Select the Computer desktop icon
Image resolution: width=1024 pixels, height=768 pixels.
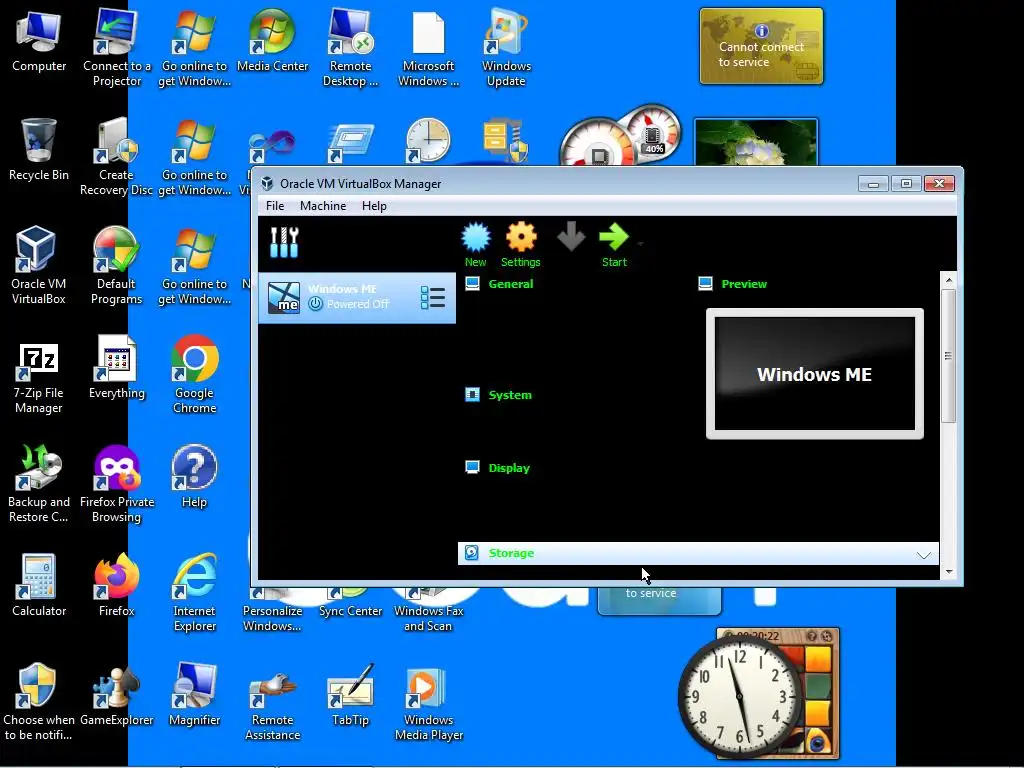[39, 40]
